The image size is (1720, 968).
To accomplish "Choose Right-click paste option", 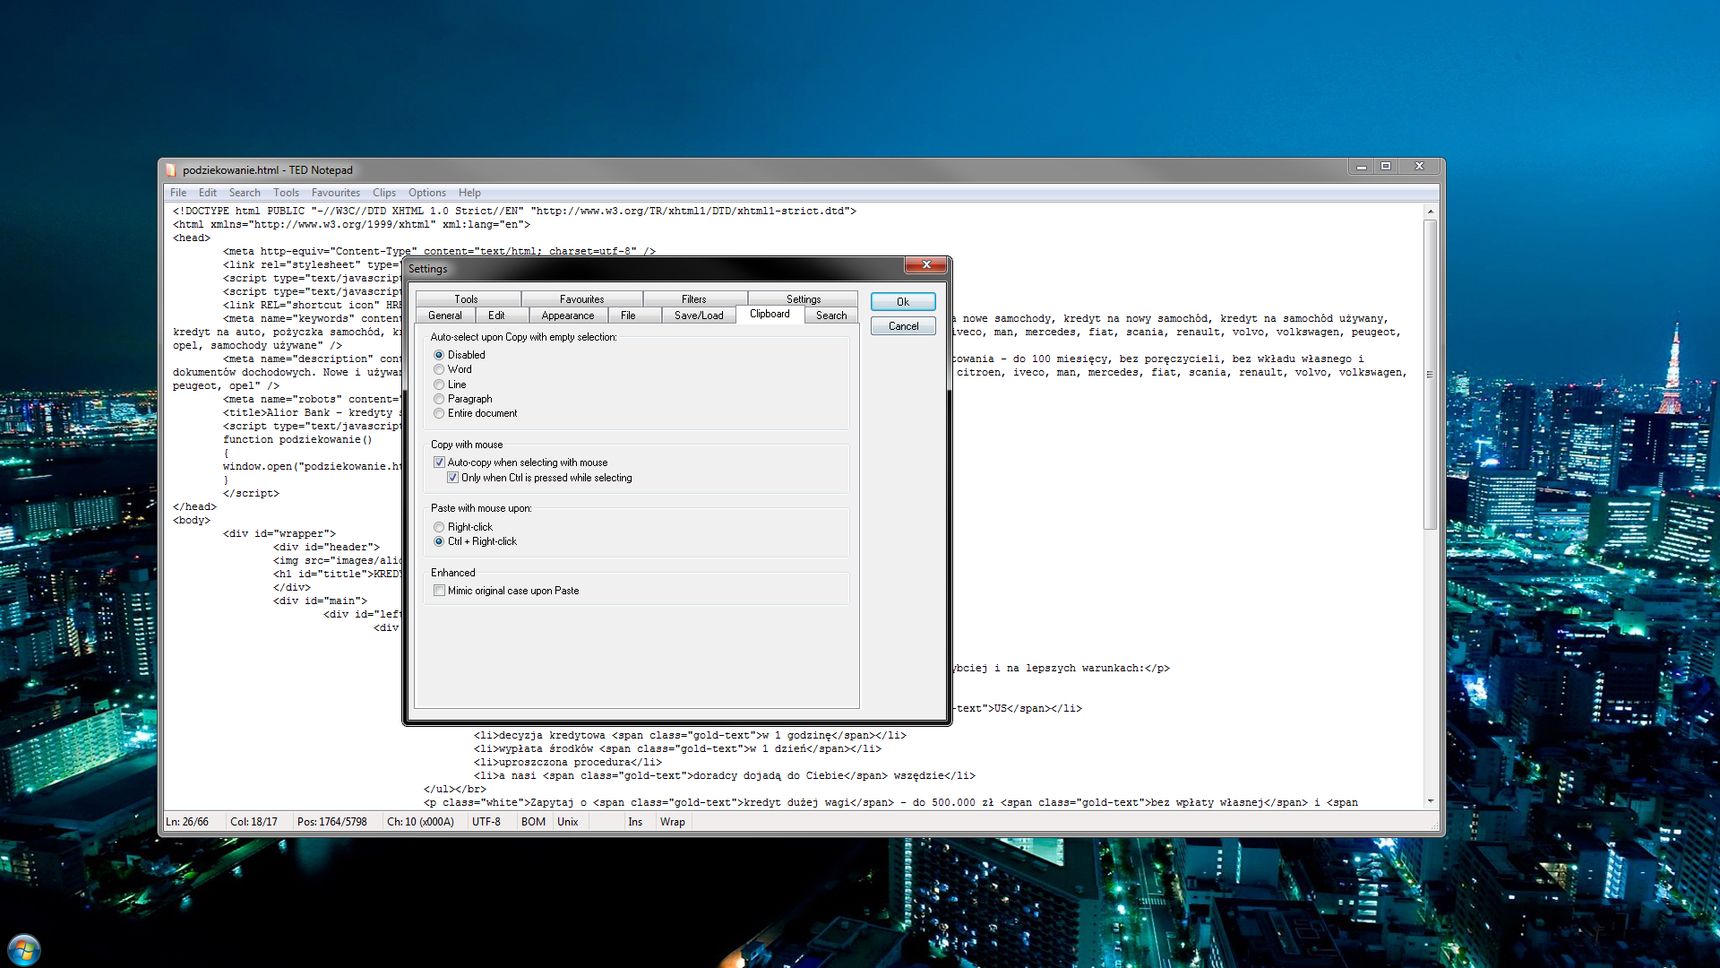I will tap(463, 527).
